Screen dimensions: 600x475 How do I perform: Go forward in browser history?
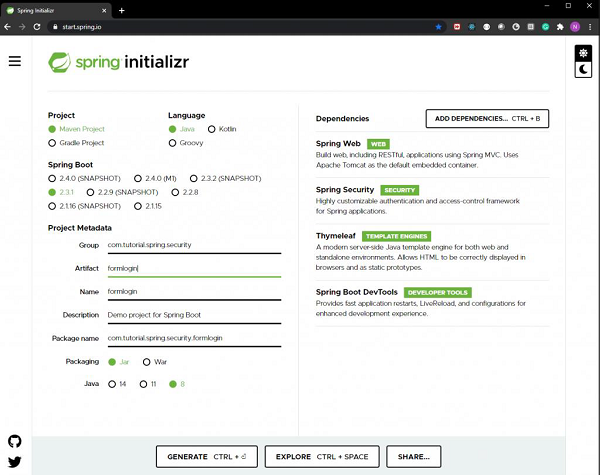coord(22,27)
